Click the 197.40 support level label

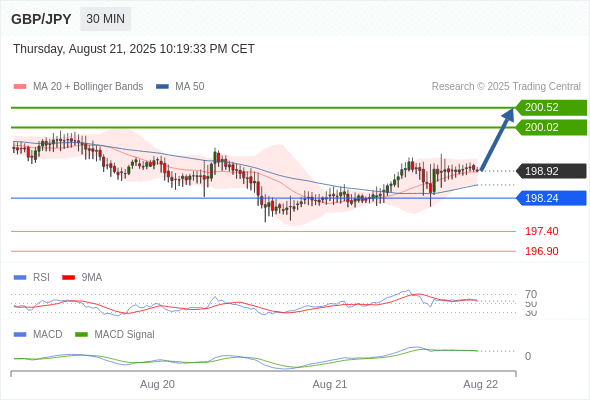pyautogui.click(x=541, y=231)
